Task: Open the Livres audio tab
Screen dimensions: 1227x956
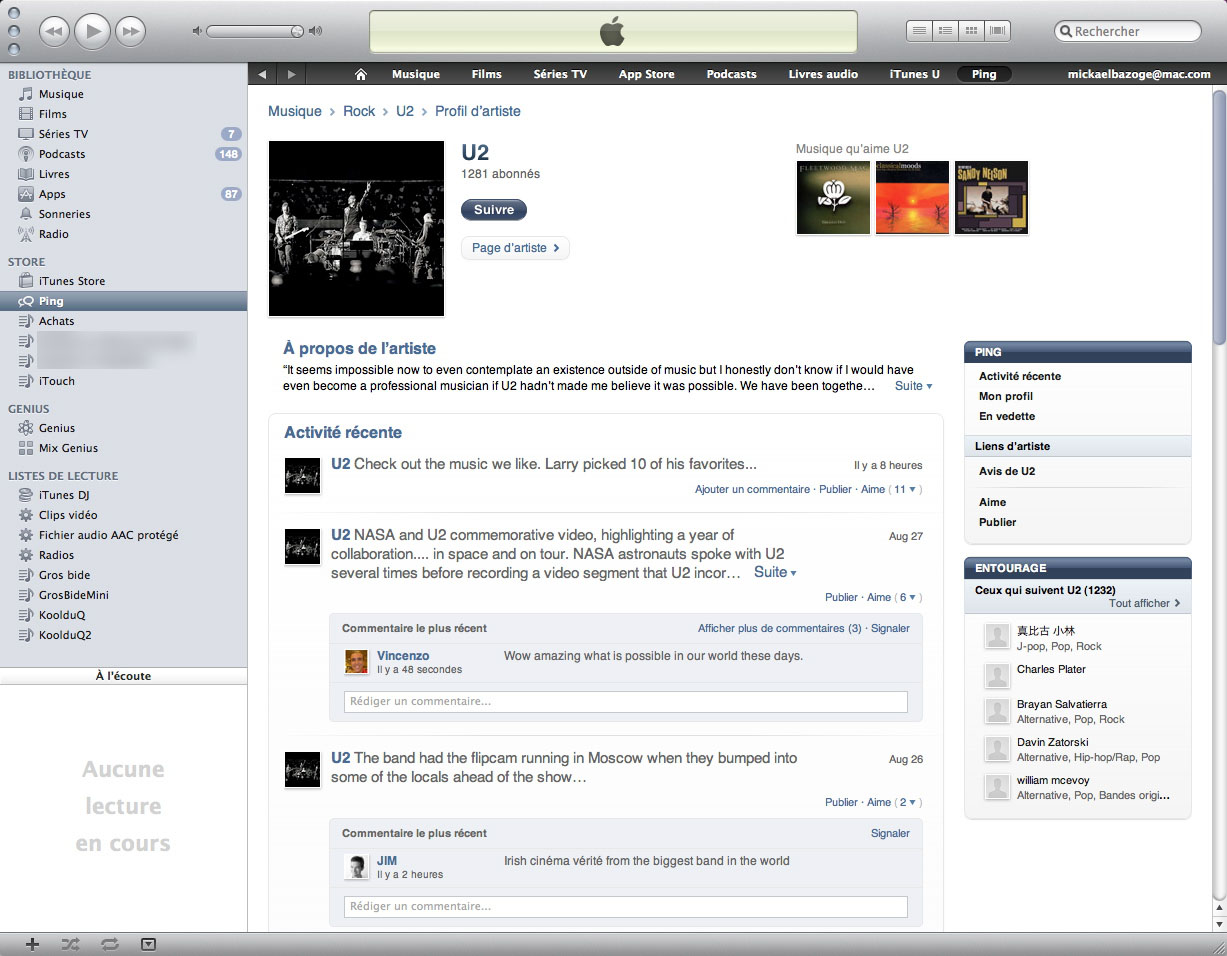Action: coord(824,74)
